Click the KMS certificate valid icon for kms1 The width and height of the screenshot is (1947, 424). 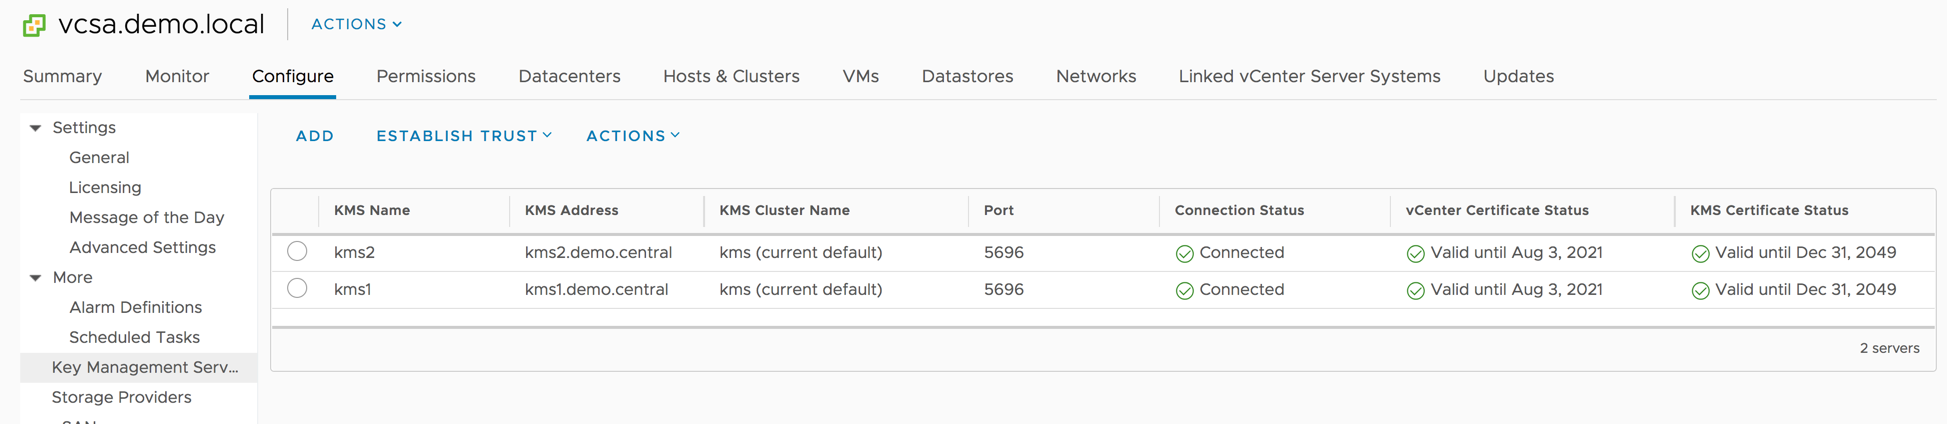[1701, 291]
